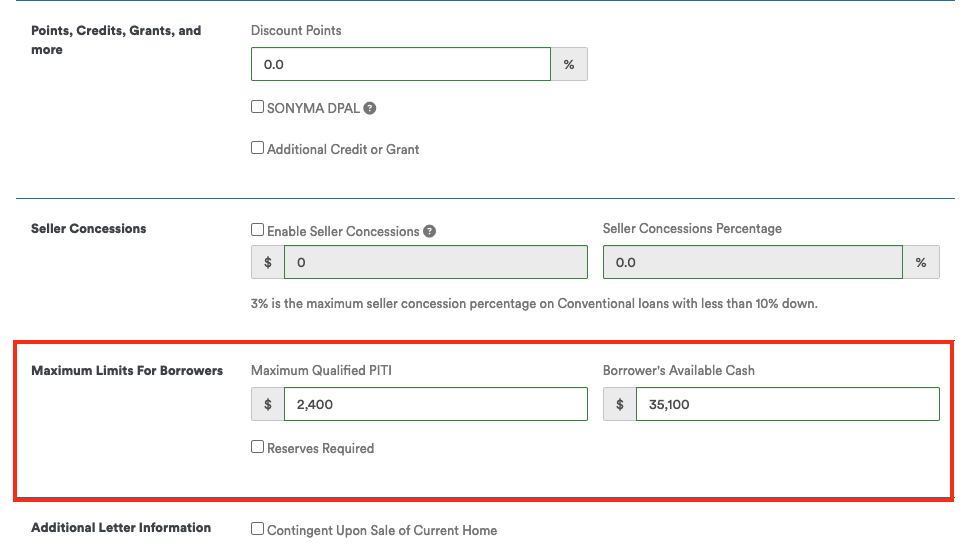
Task: Click the dollar sign before Maximum Qualified PITI
Action: coord(268,404)
